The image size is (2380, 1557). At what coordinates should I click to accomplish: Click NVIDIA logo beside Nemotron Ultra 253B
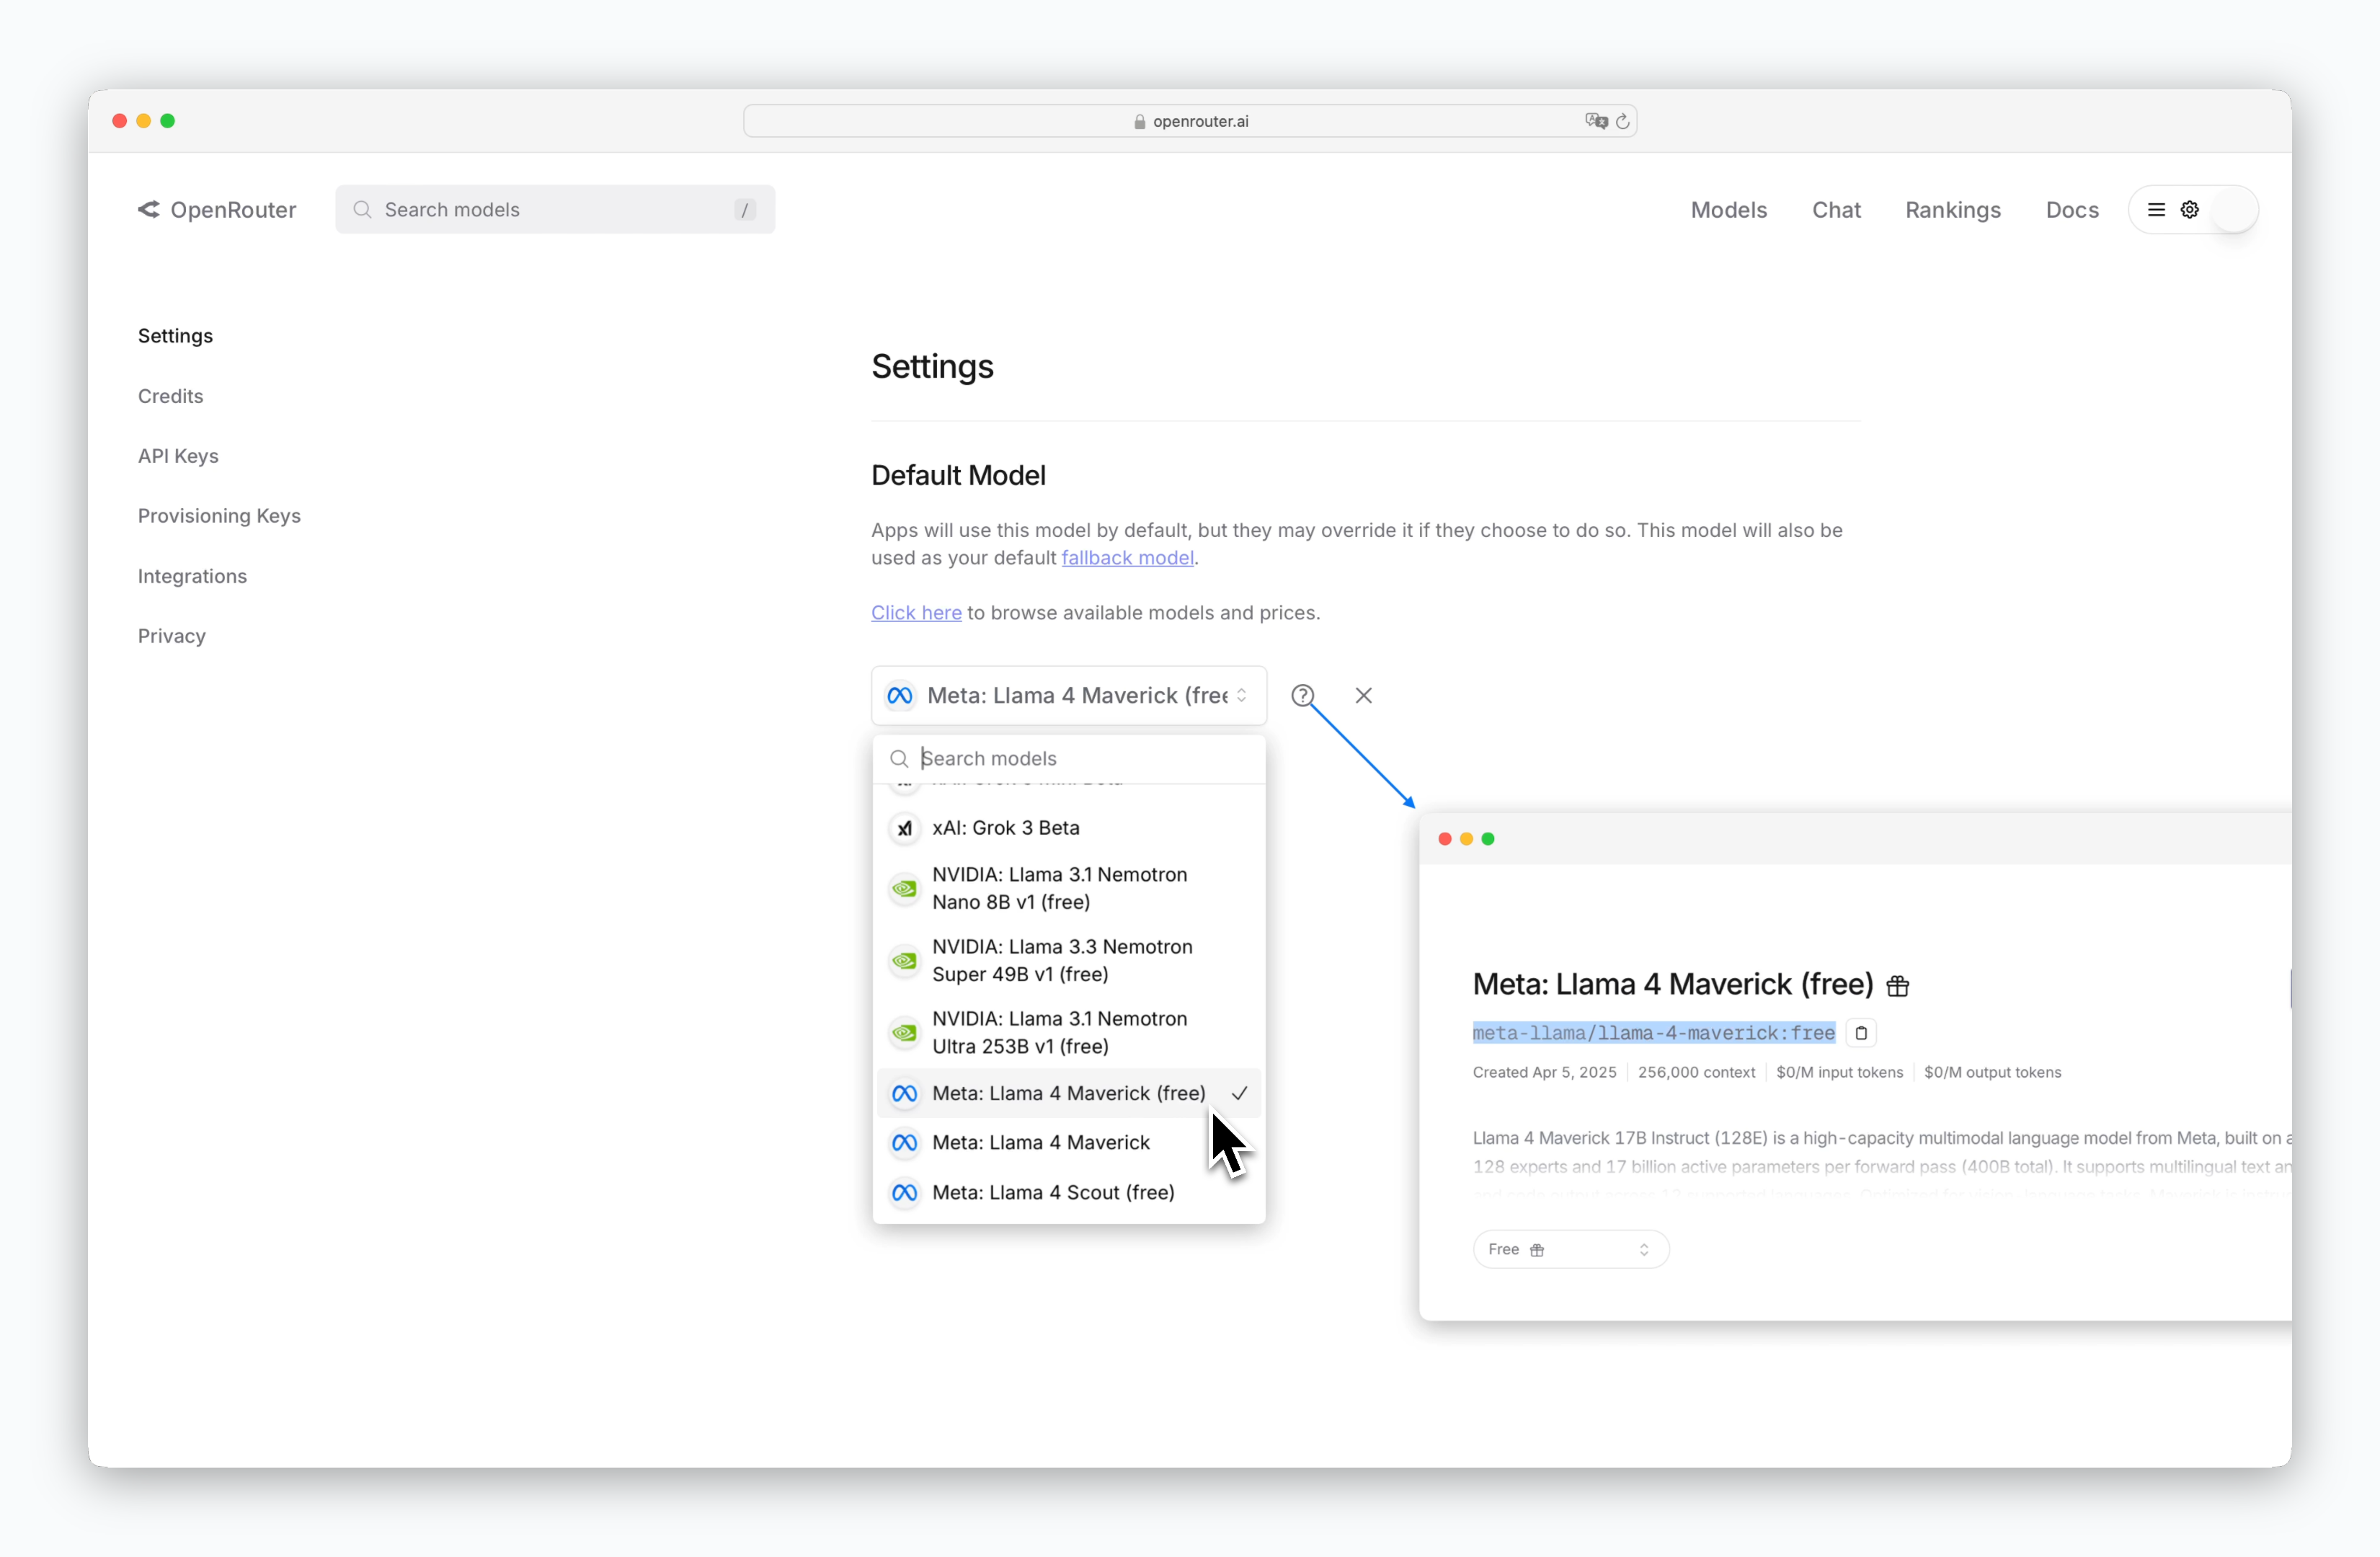click(x=904, y=1032)
